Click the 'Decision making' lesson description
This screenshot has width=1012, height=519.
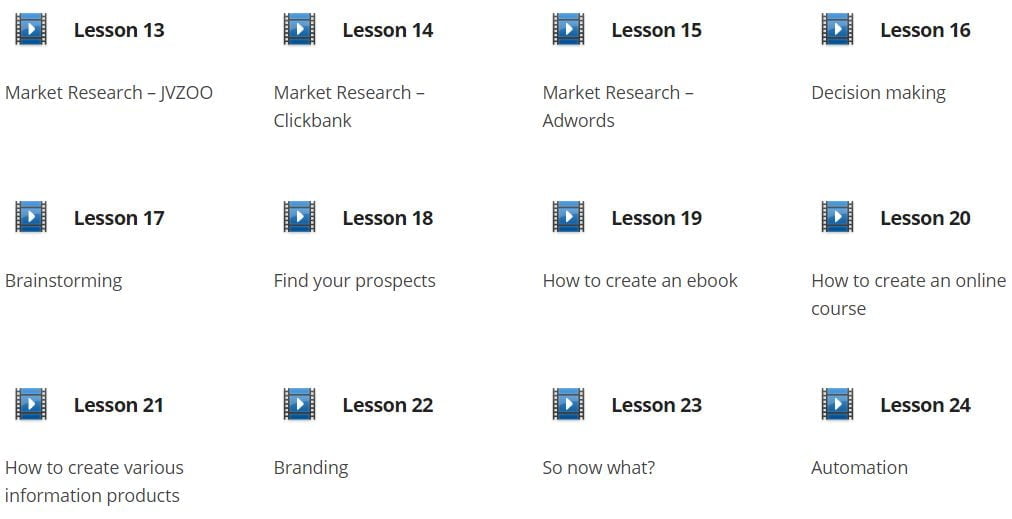878,94
